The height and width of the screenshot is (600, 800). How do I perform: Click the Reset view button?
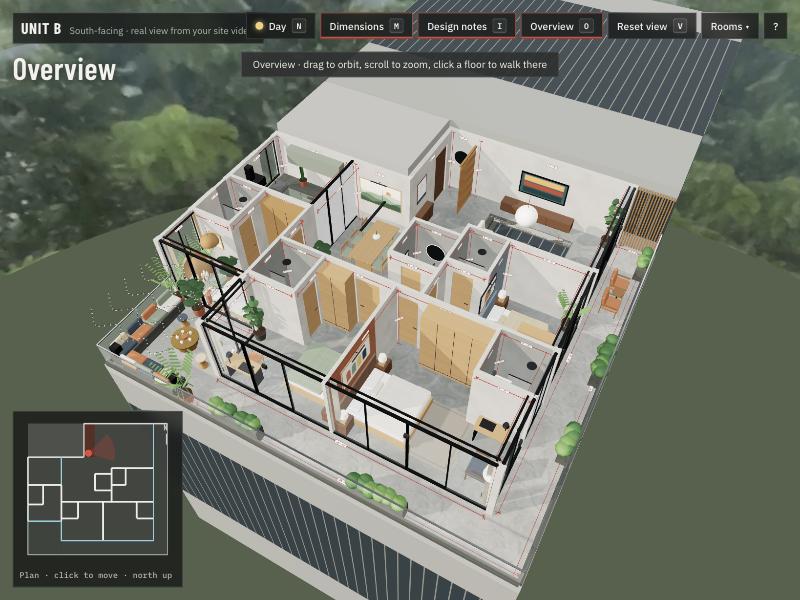tap(651, 26)
